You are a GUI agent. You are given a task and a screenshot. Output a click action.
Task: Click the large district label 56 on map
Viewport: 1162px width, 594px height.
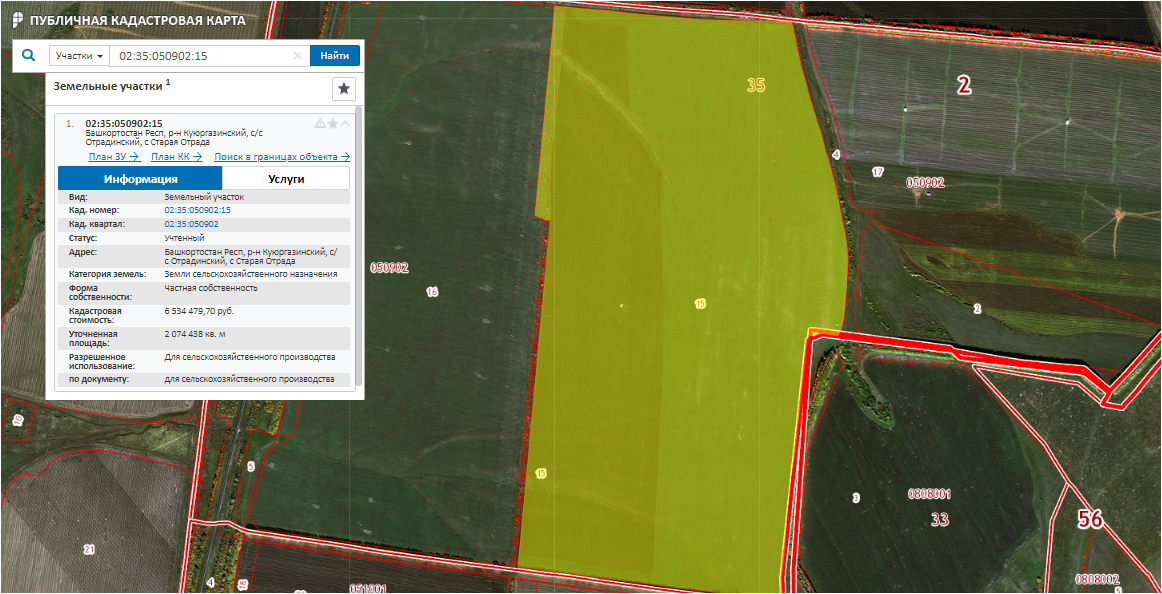(x=1090, y=520)
